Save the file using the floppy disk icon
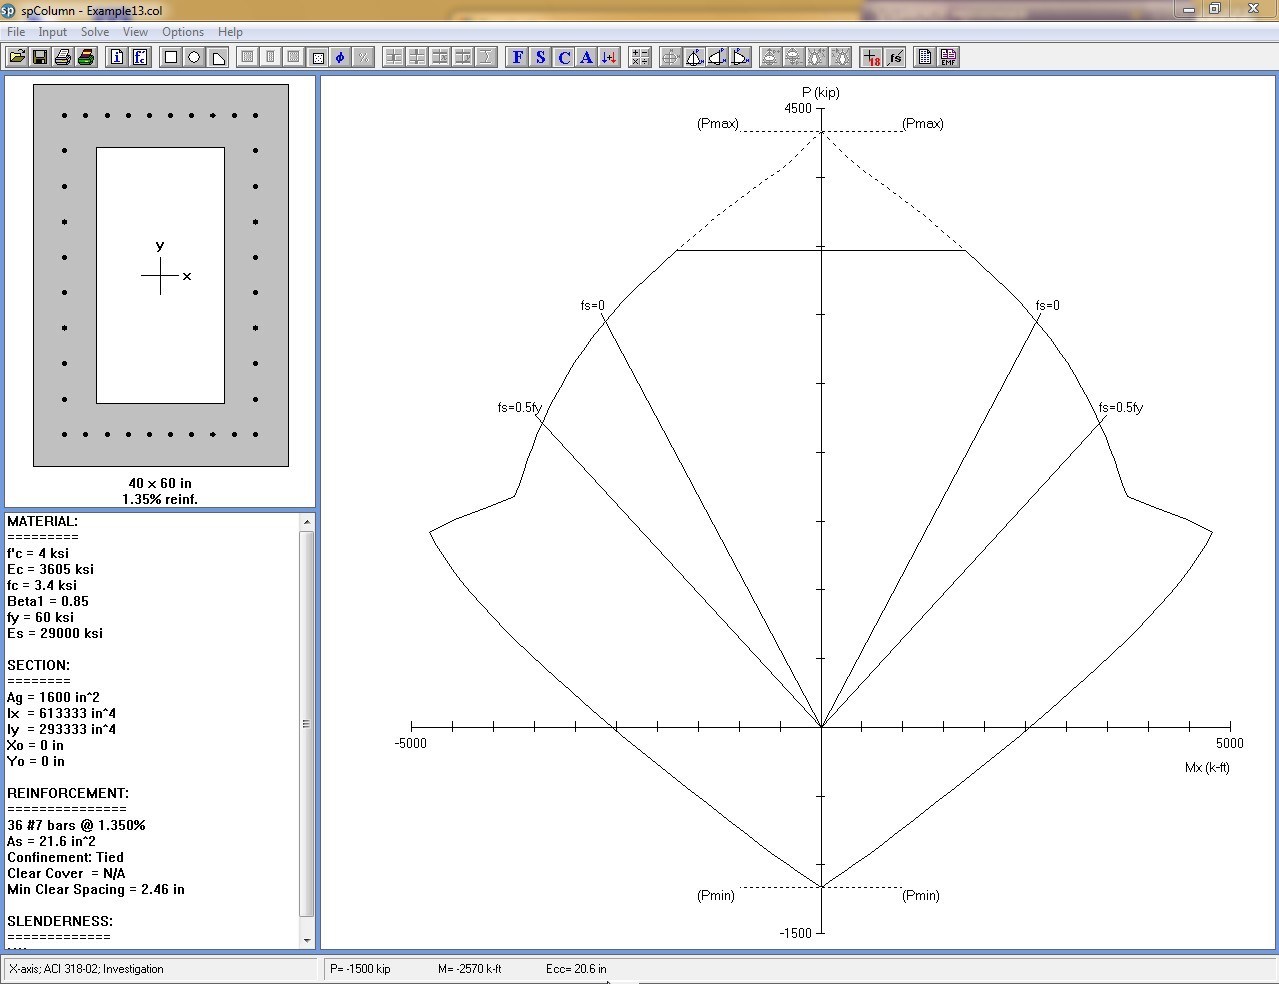The width and height of the screenshot is (1279, 984). tap(40, 57)
